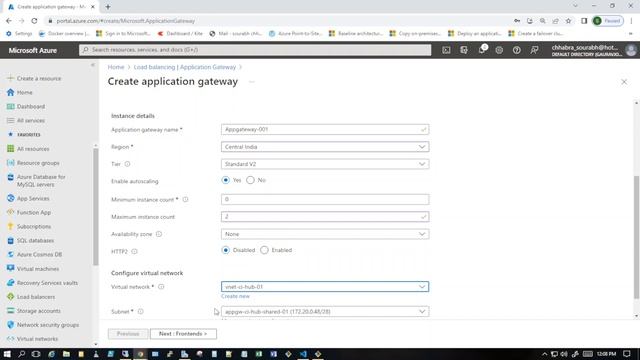This screenshot has width=640, height=360.
Task: Click the browser address bar URL
Action: tap(125, 21)
